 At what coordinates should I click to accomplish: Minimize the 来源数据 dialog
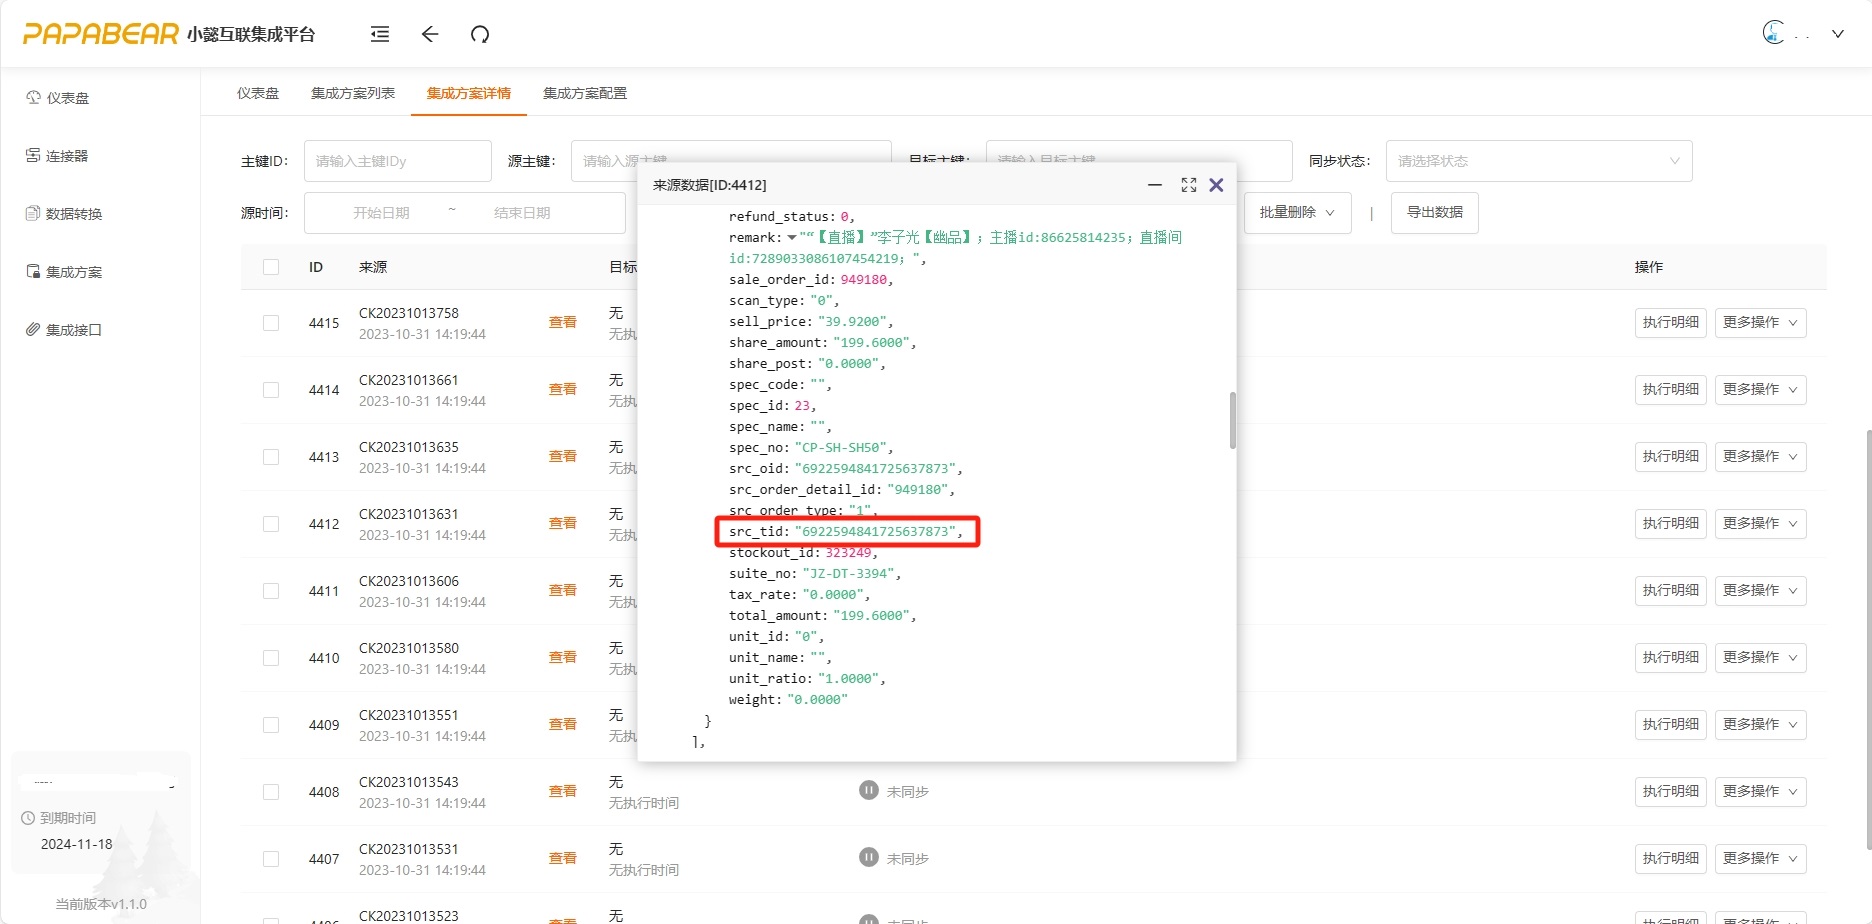(1155, 185)
